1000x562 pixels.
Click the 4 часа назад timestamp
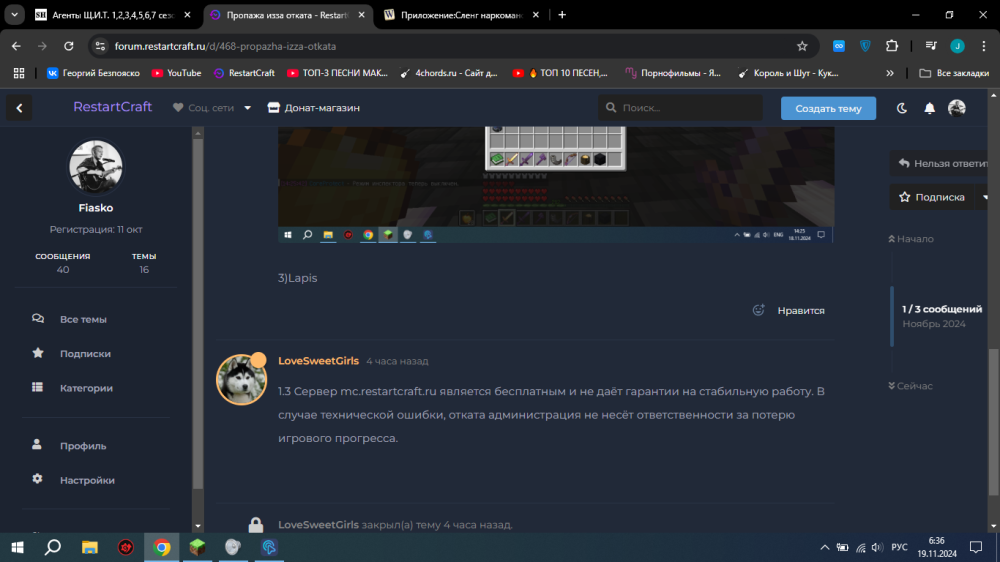point(397,361)
